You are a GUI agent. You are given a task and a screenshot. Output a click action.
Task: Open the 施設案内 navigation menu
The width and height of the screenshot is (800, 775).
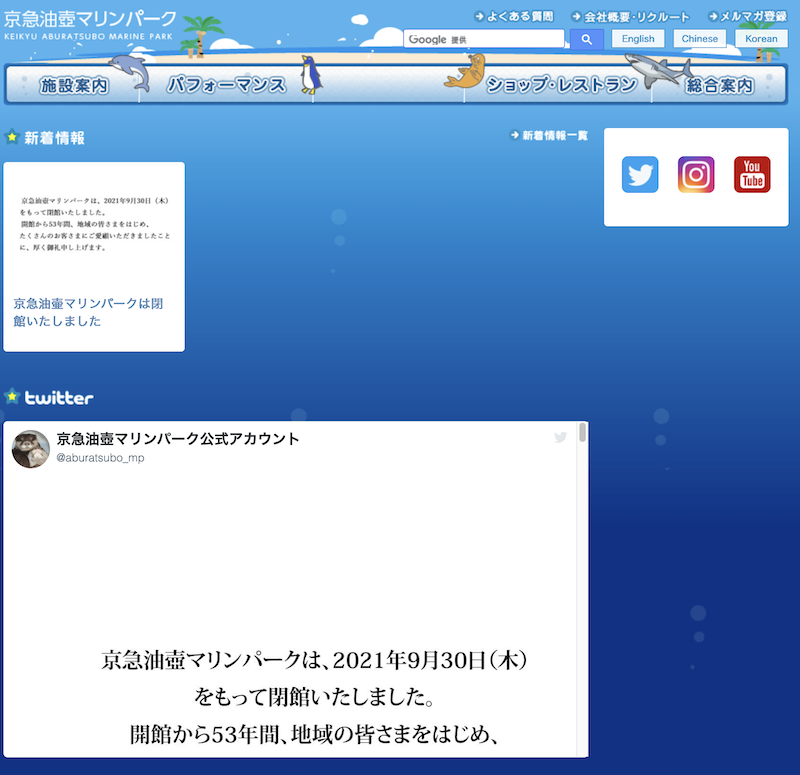74,85
